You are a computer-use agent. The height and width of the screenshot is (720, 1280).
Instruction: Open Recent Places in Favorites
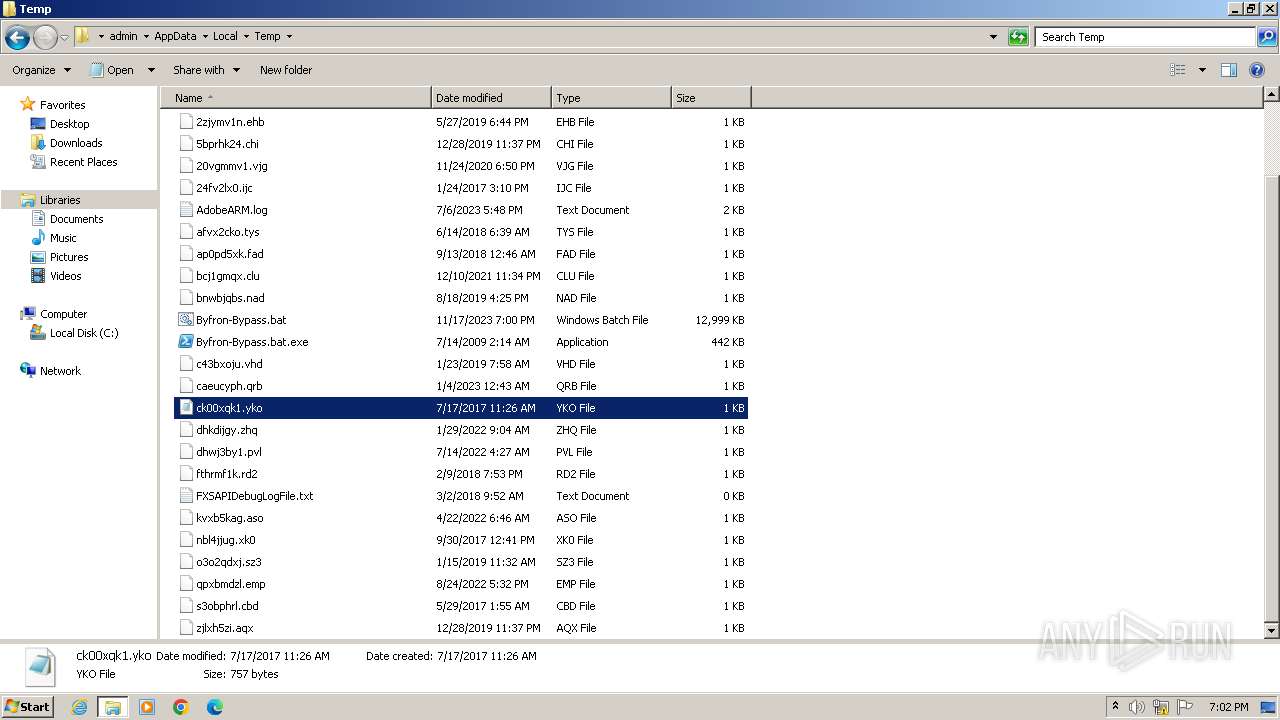[83, 162]
